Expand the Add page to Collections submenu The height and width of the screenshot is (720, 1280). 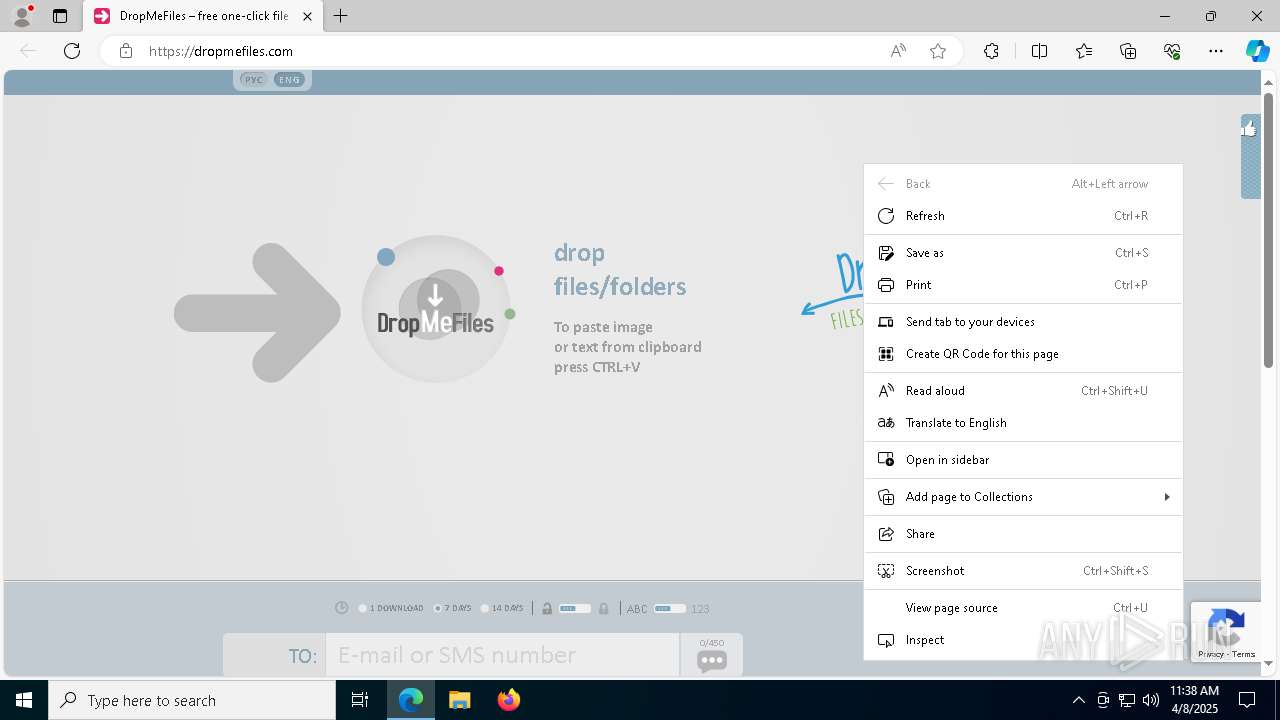pos(1023,497)
